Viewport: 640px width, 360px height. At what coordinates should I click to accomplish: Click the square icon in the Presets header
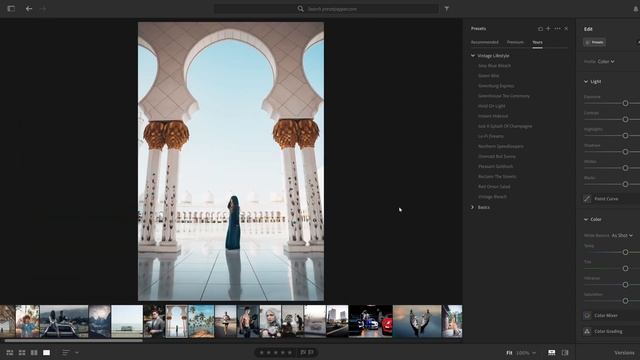pos(540,29)
